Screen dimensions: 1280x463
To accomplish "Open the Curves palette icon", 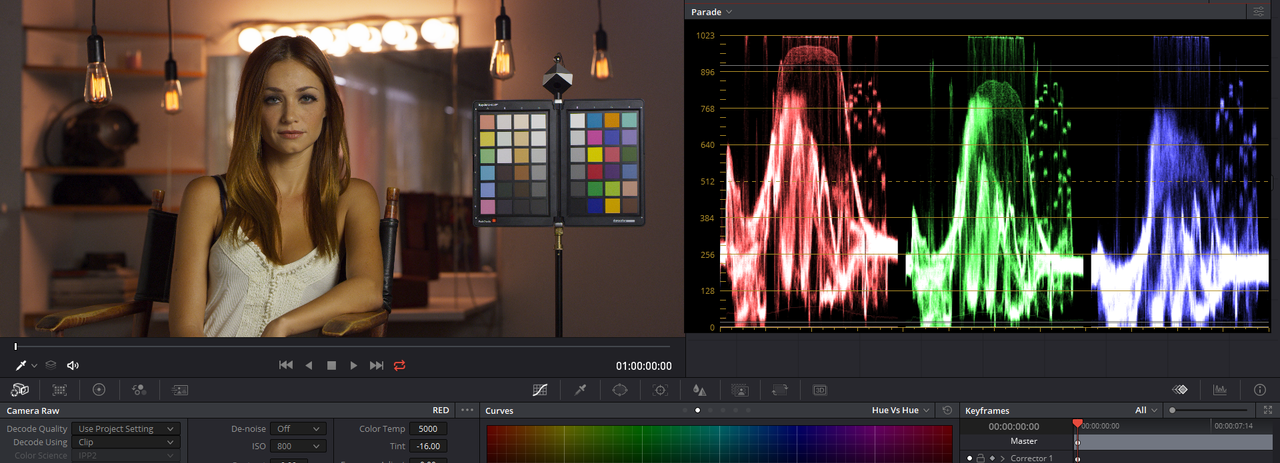I will 540,390.
